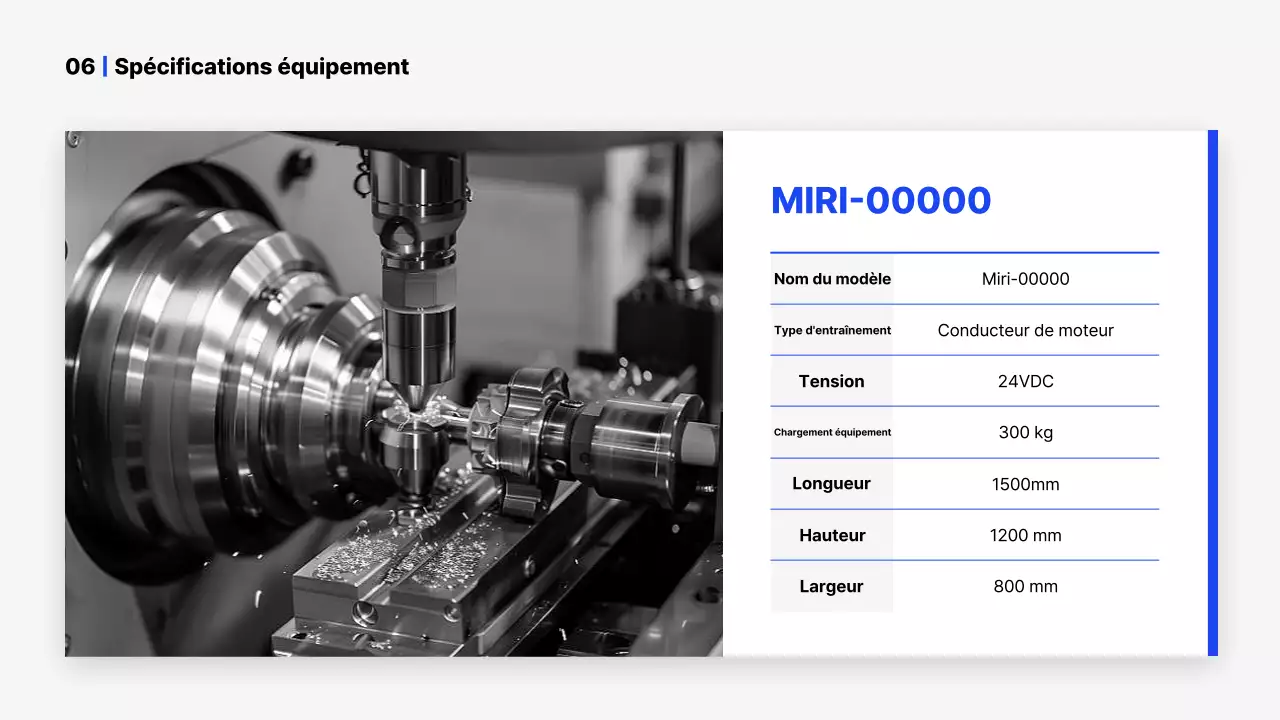Click the large blue MIRI-00000 heading
The width and height of the screenshot is (1280, 720).
click(880, 201)
